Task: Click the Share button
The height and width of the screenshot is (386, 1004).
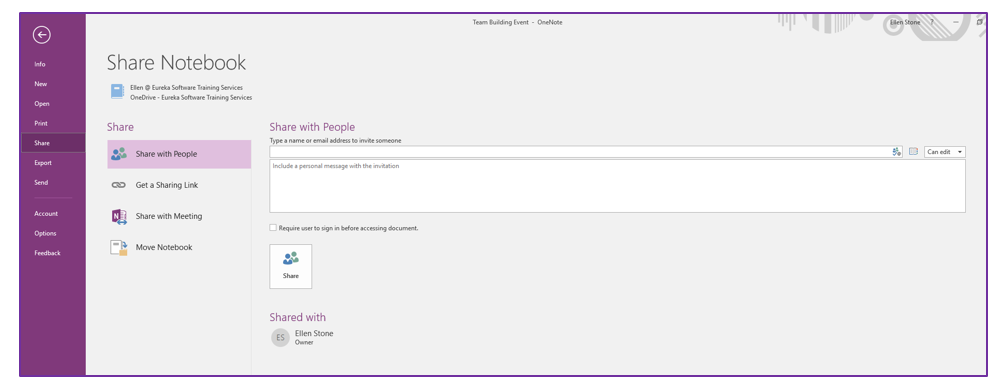Action: tap(291, 266)
